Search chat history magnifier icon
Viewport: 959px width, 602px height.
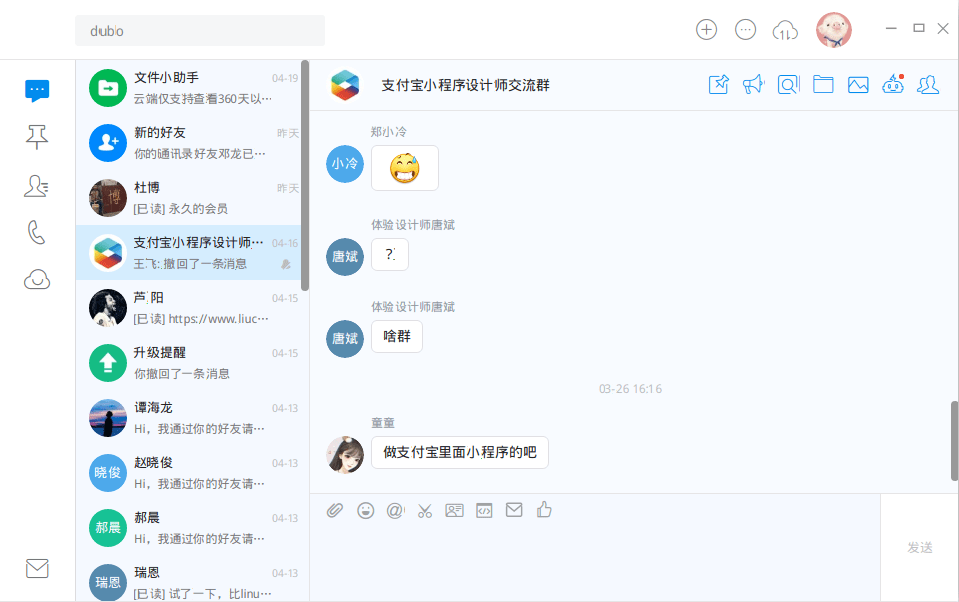[x=788, y=84]
